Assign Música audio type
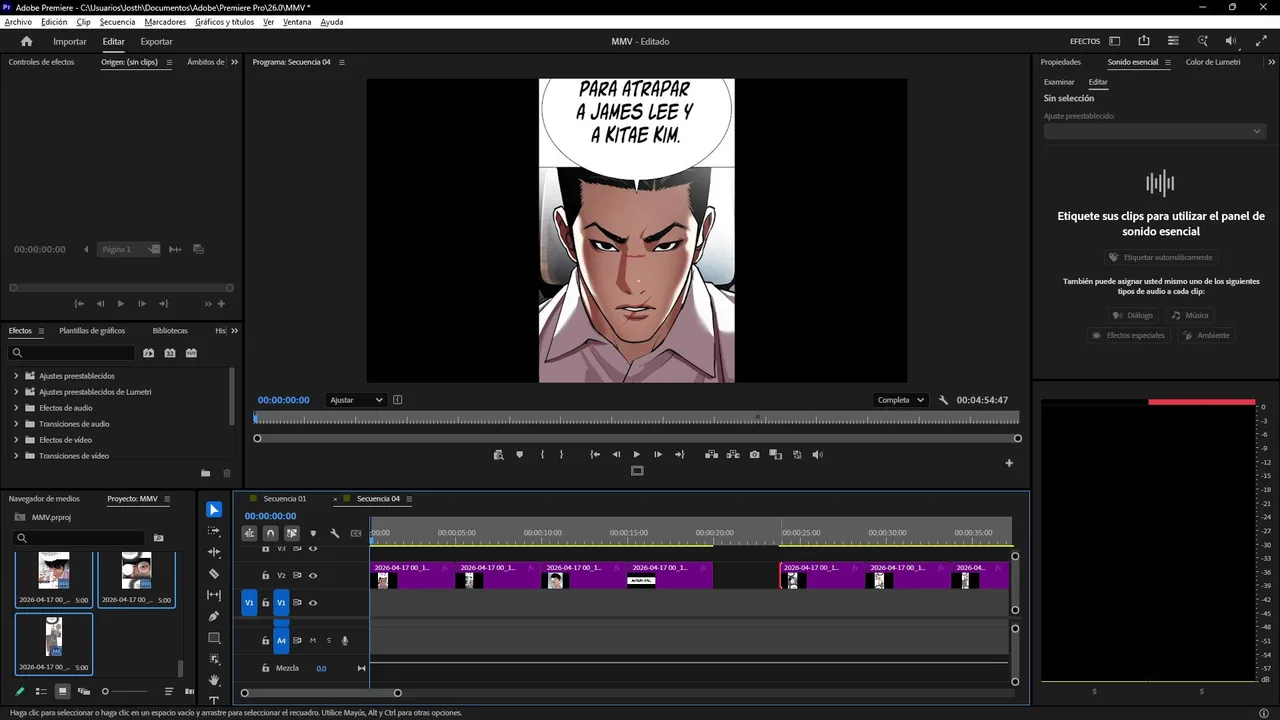The image size is (1280, 720). (x=1190, y=315)
